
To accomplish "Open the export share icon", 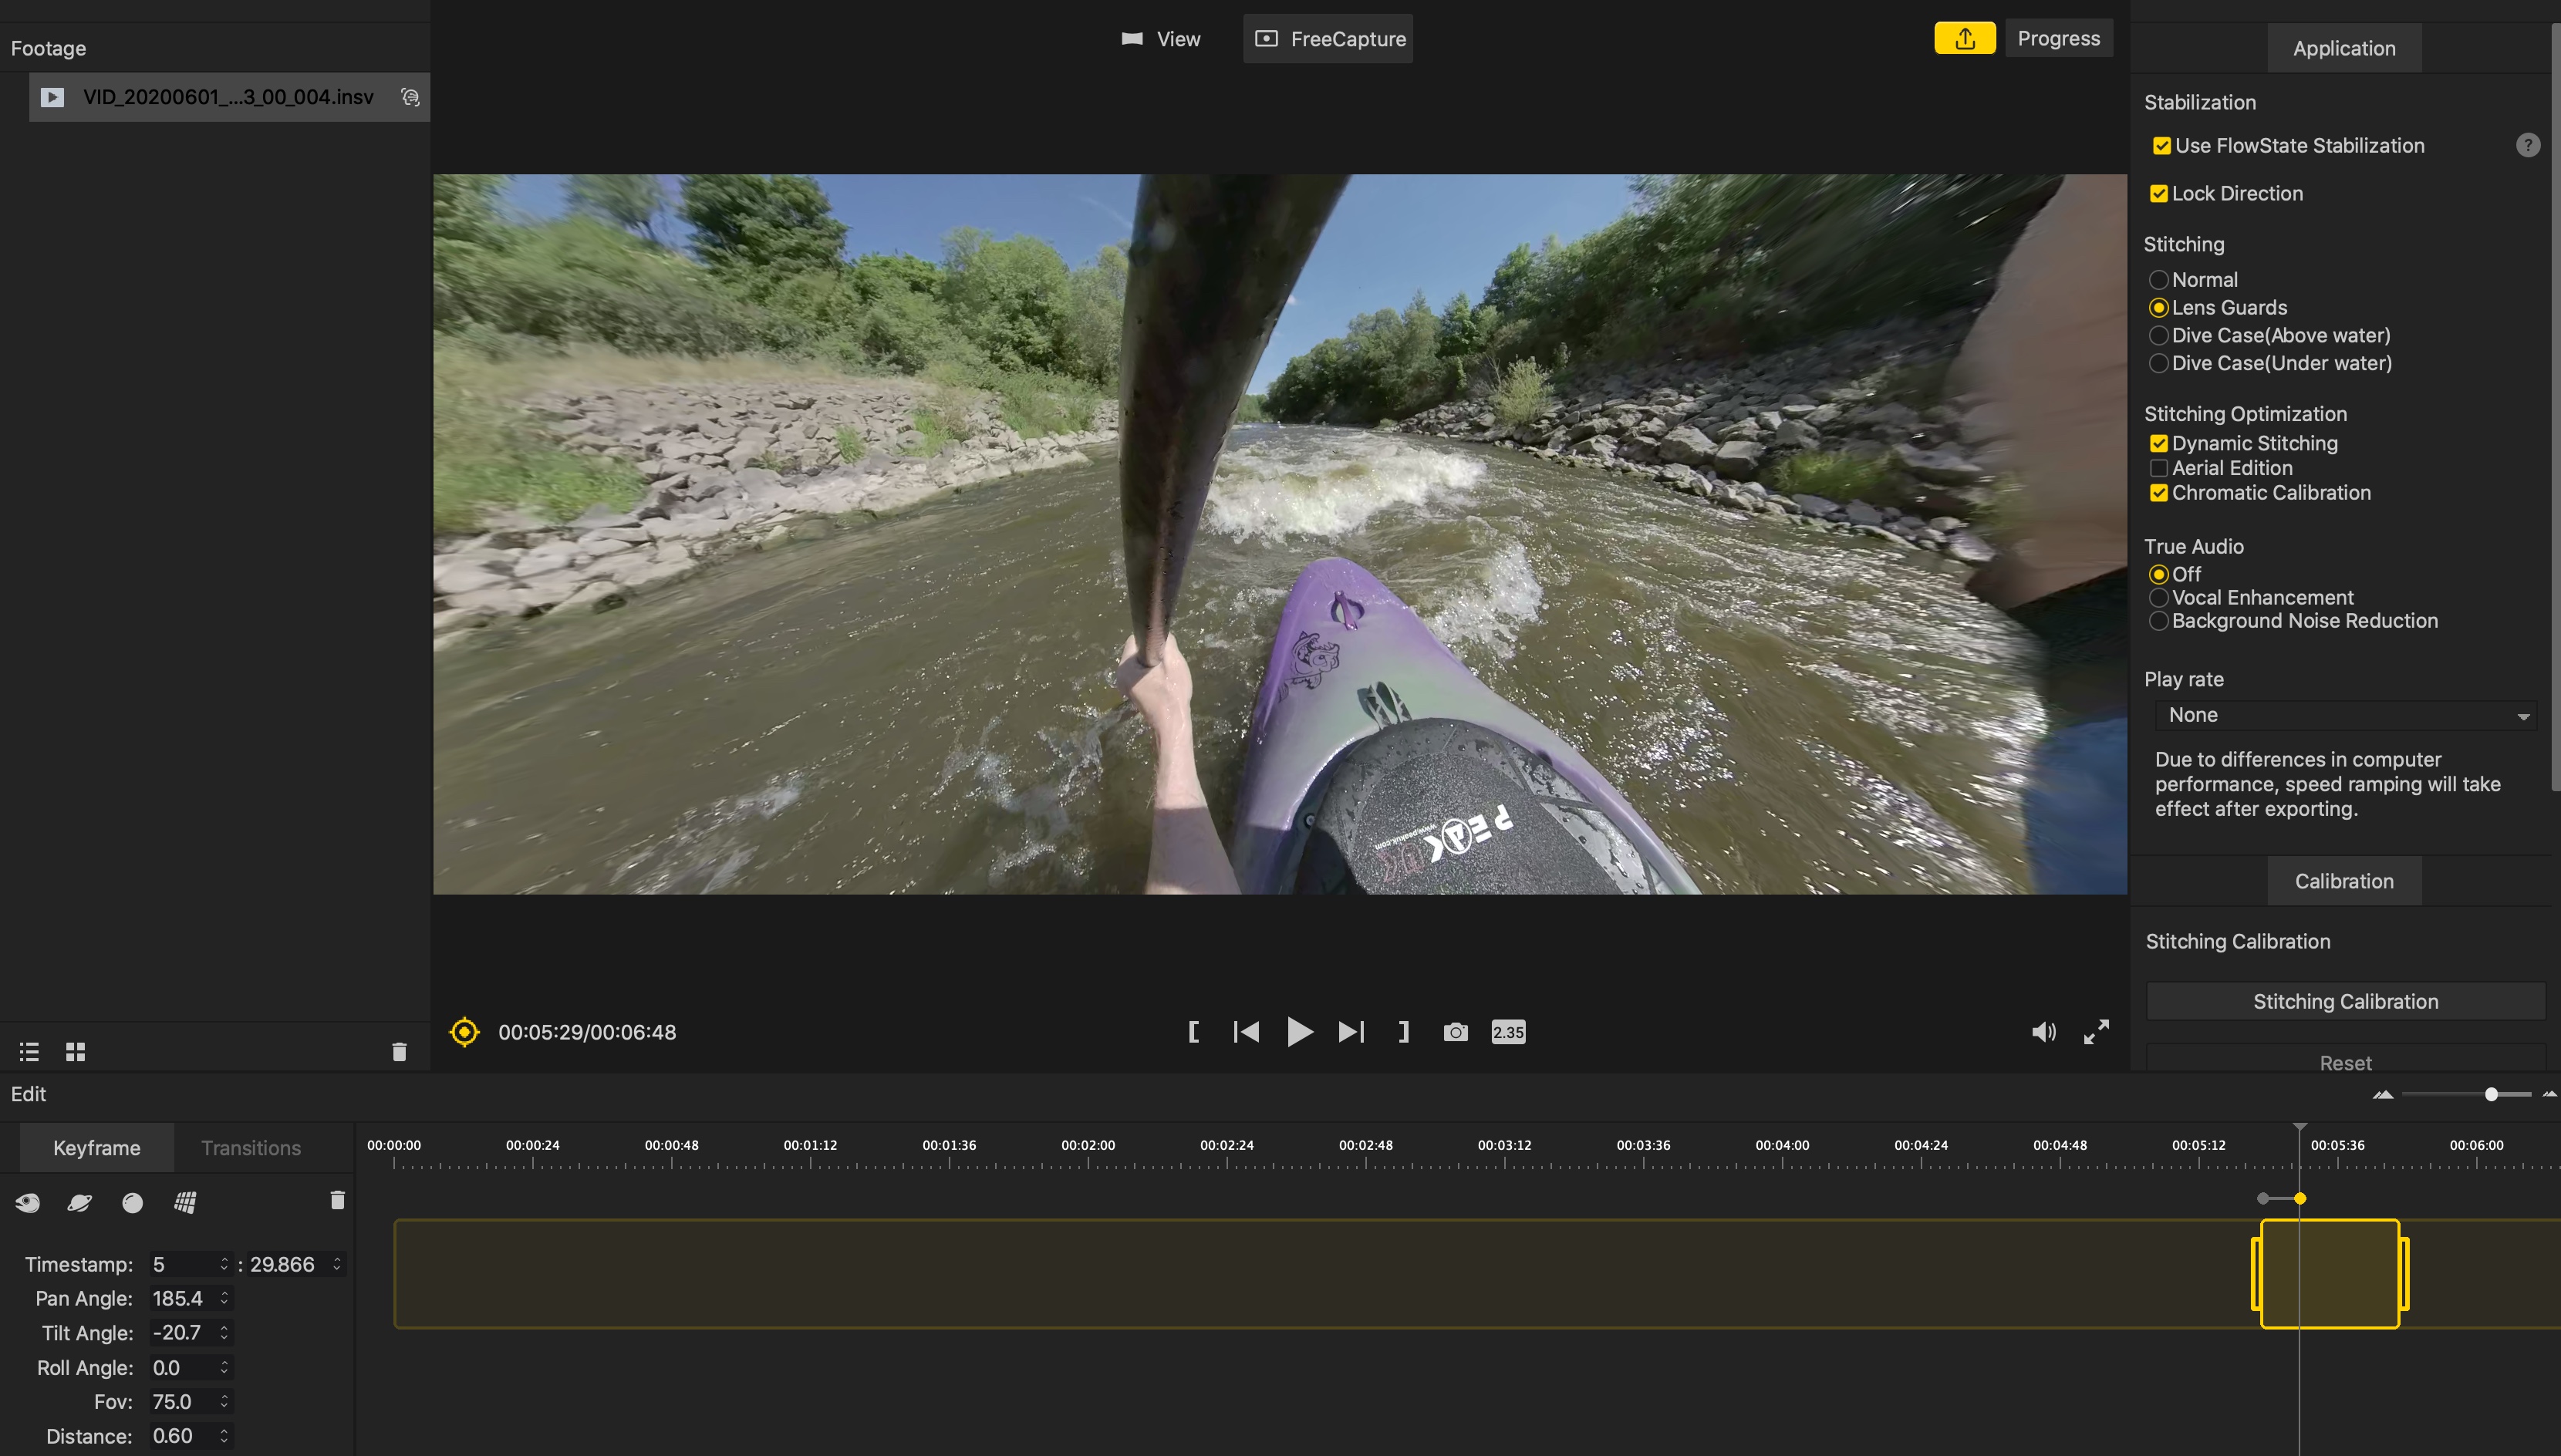I will pyautogui.click(x=1964, y=37).
